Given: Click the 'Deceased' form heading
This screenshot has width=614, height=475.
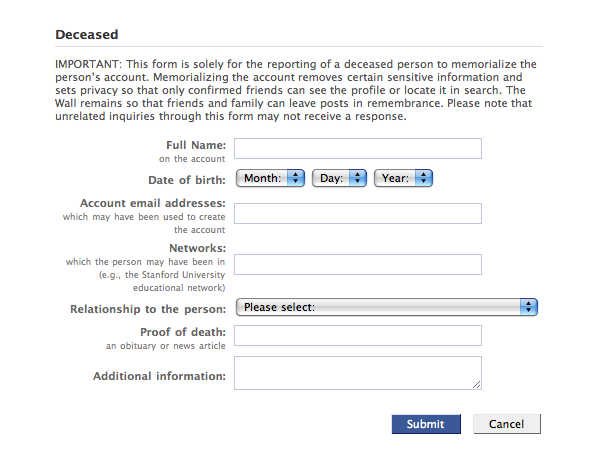Looking at the screenshot, I should click(x=86, y=35).
